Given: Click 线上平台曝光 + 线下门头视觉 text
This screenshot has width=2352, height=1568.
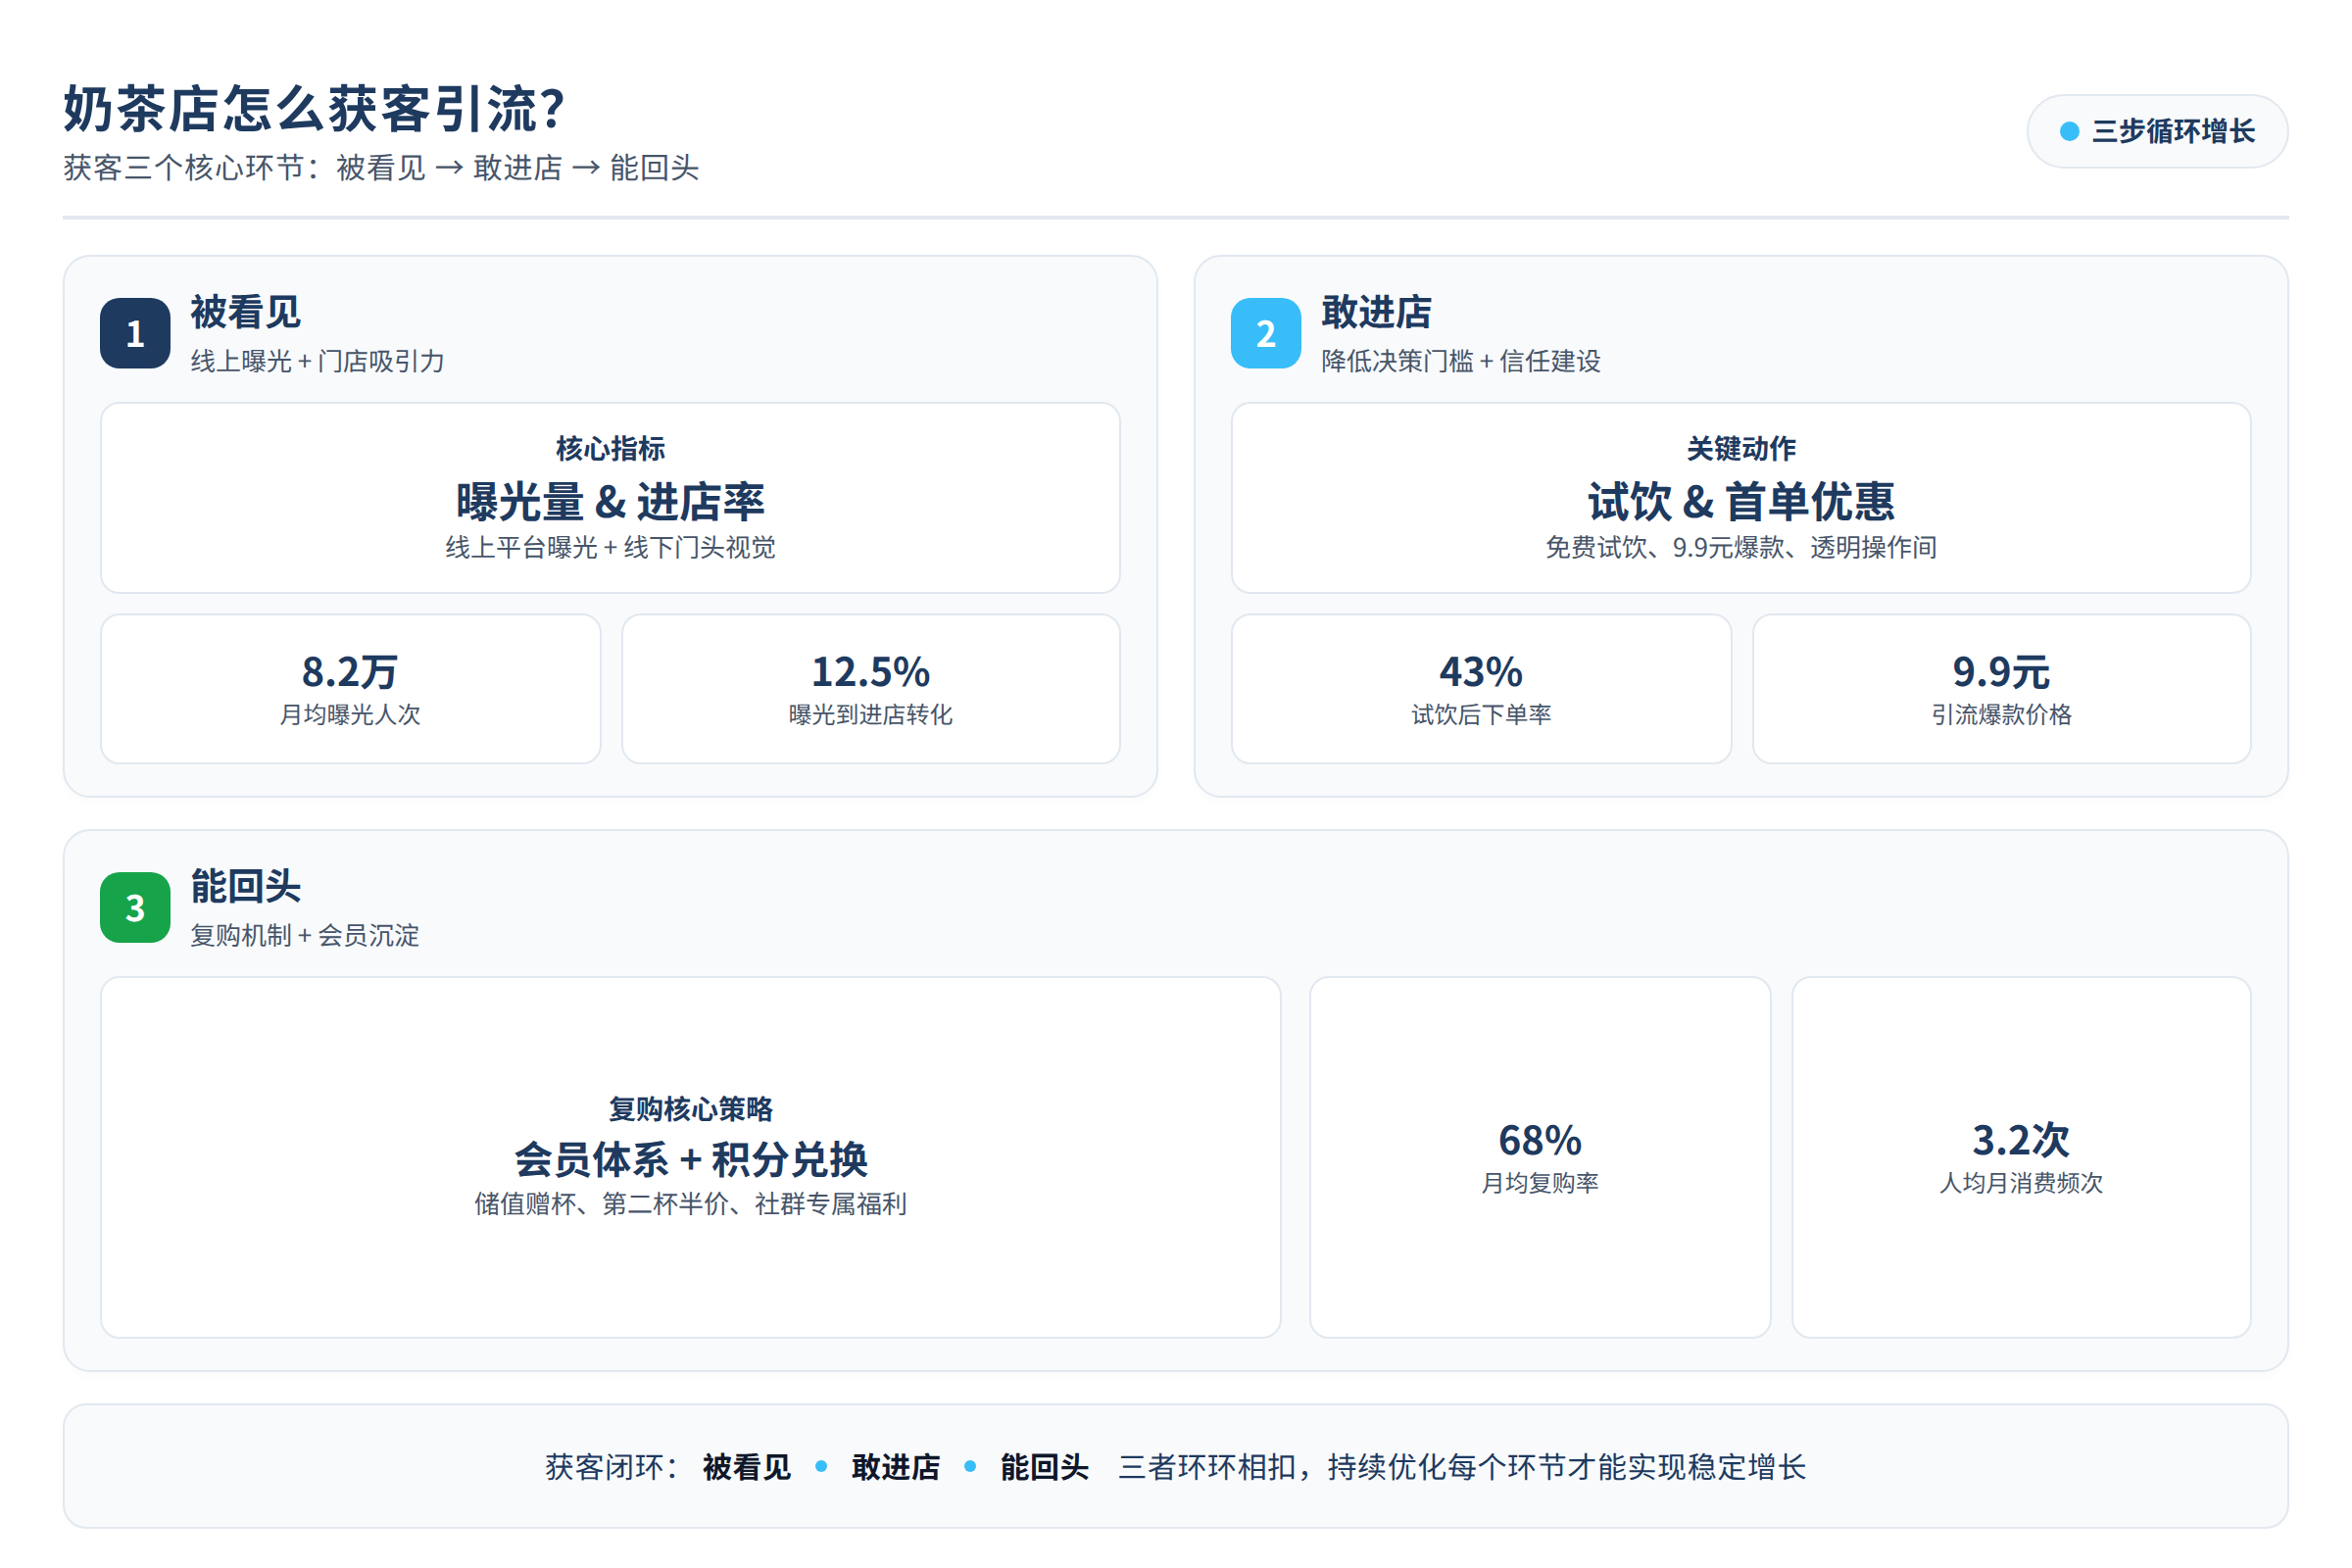Looking at the screenshot, I should click(x=610, y=547).
